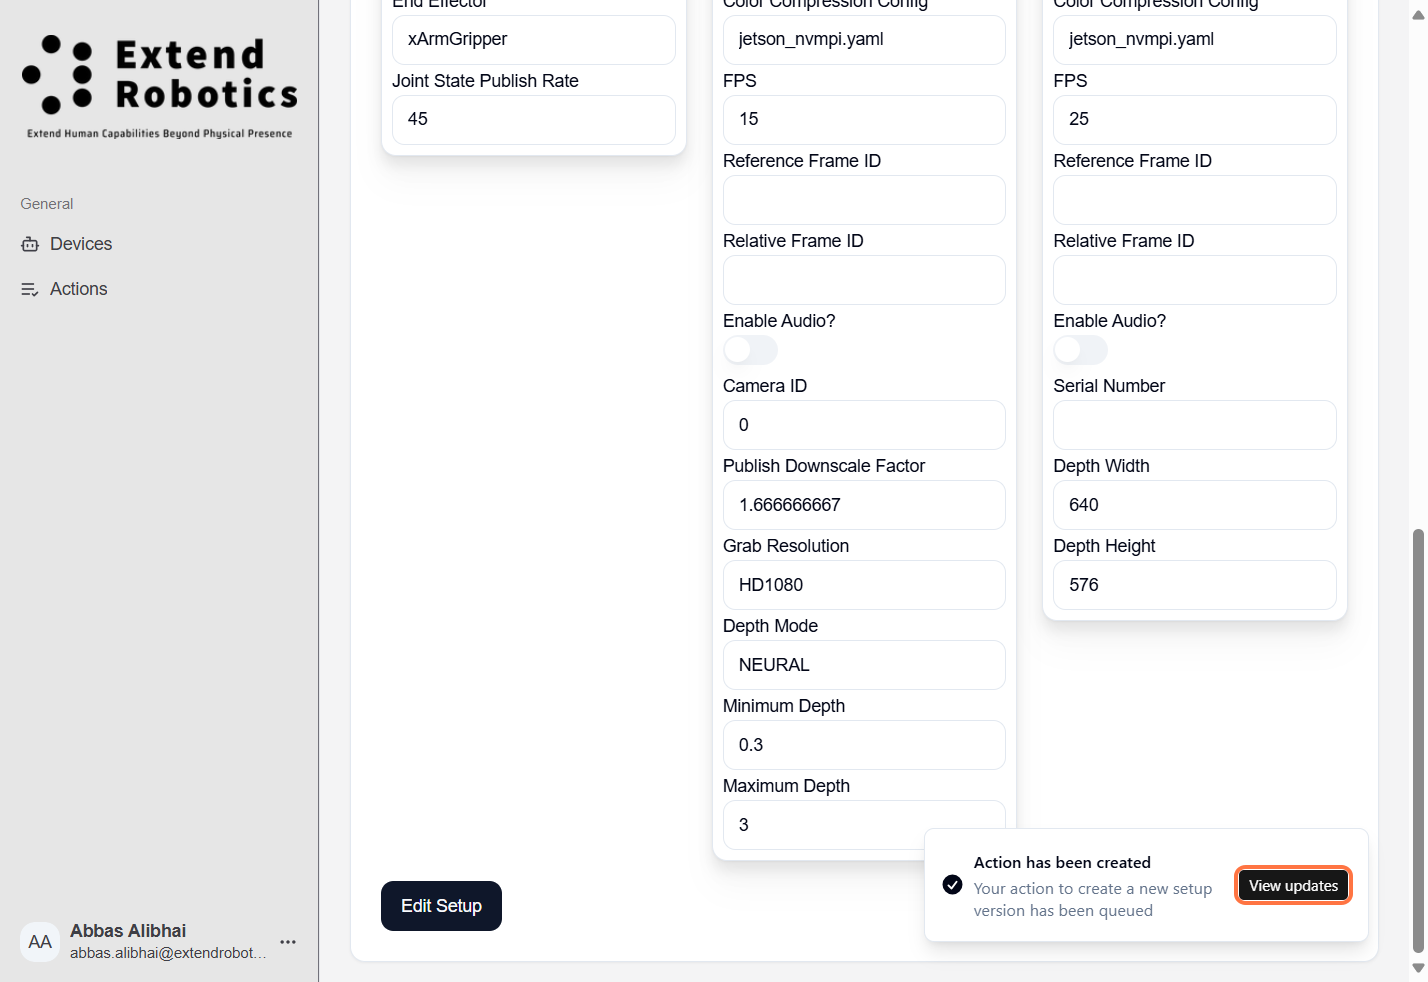The height and width of the screenshot is (982, 1428).
Task: Select the Depth Width field
Action: 1194,505
